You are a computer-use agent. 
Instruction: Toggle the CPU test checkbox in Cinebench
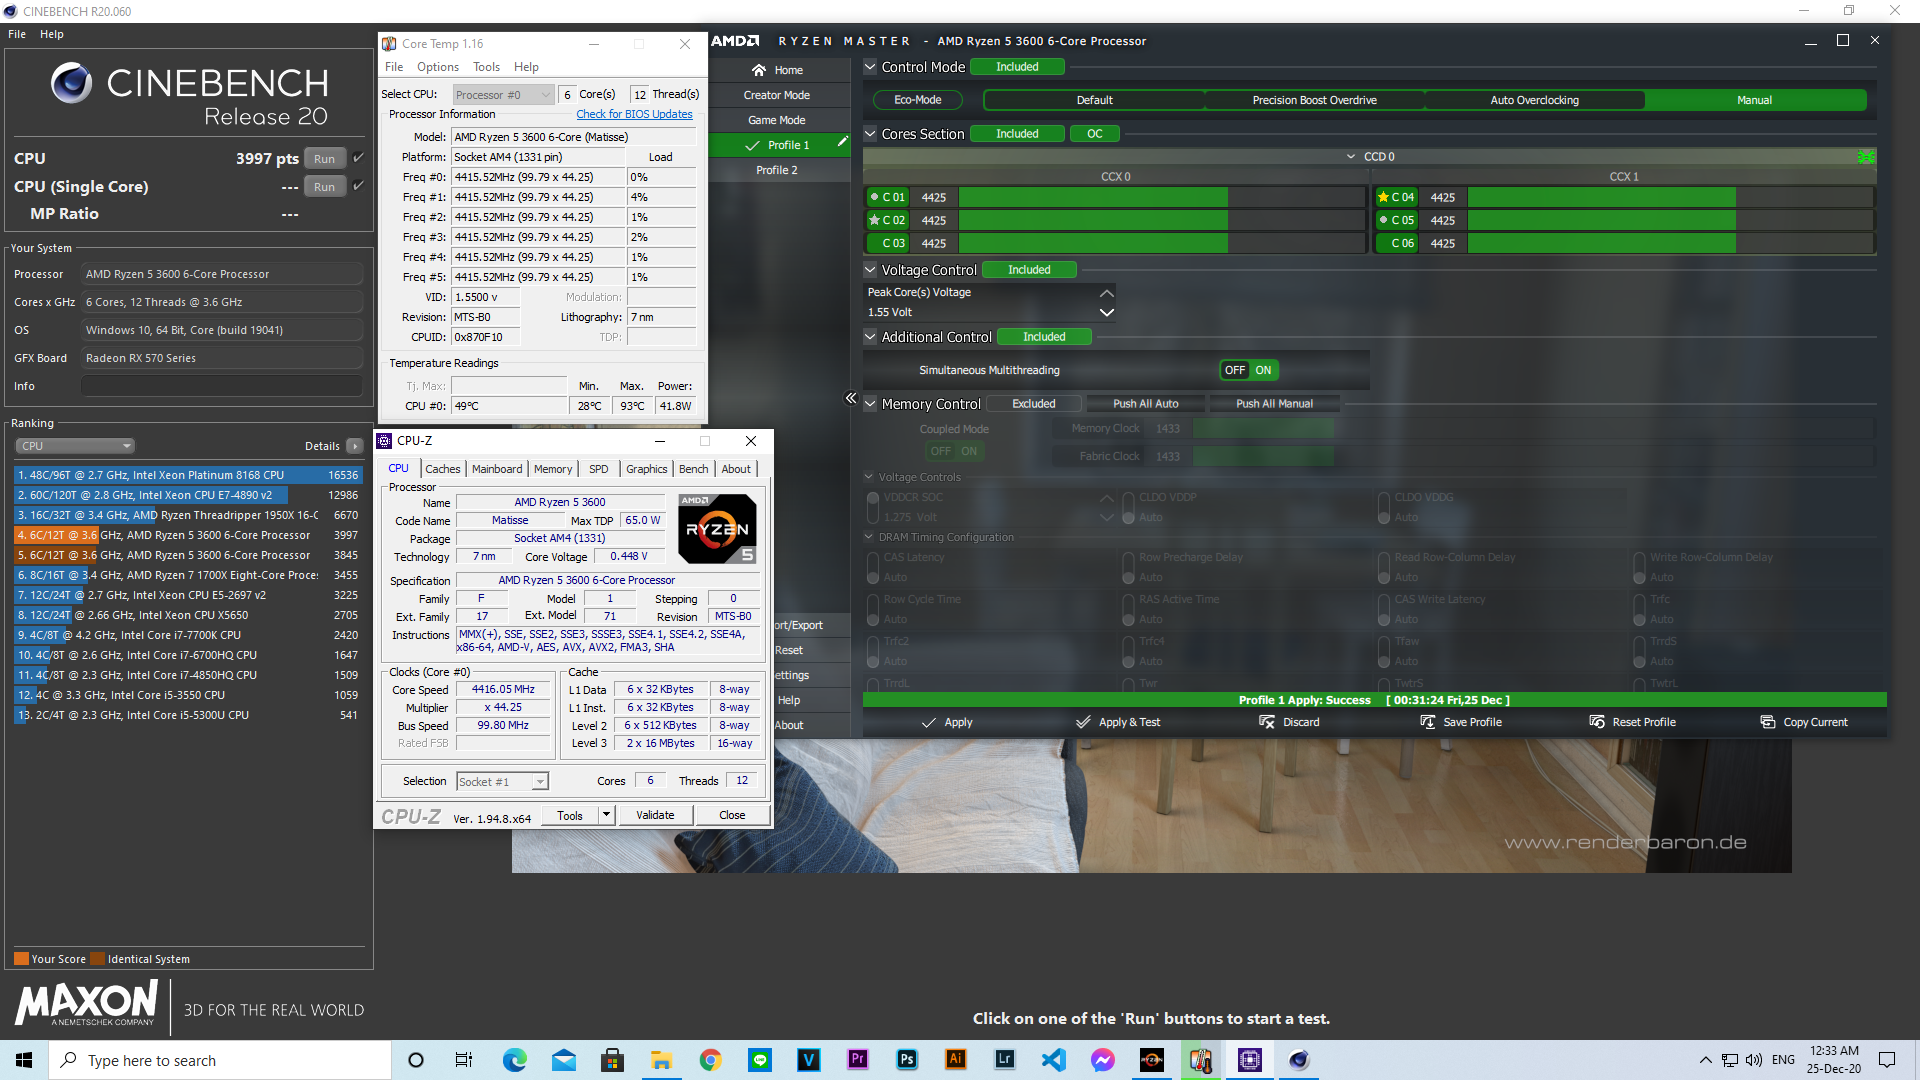358,158
